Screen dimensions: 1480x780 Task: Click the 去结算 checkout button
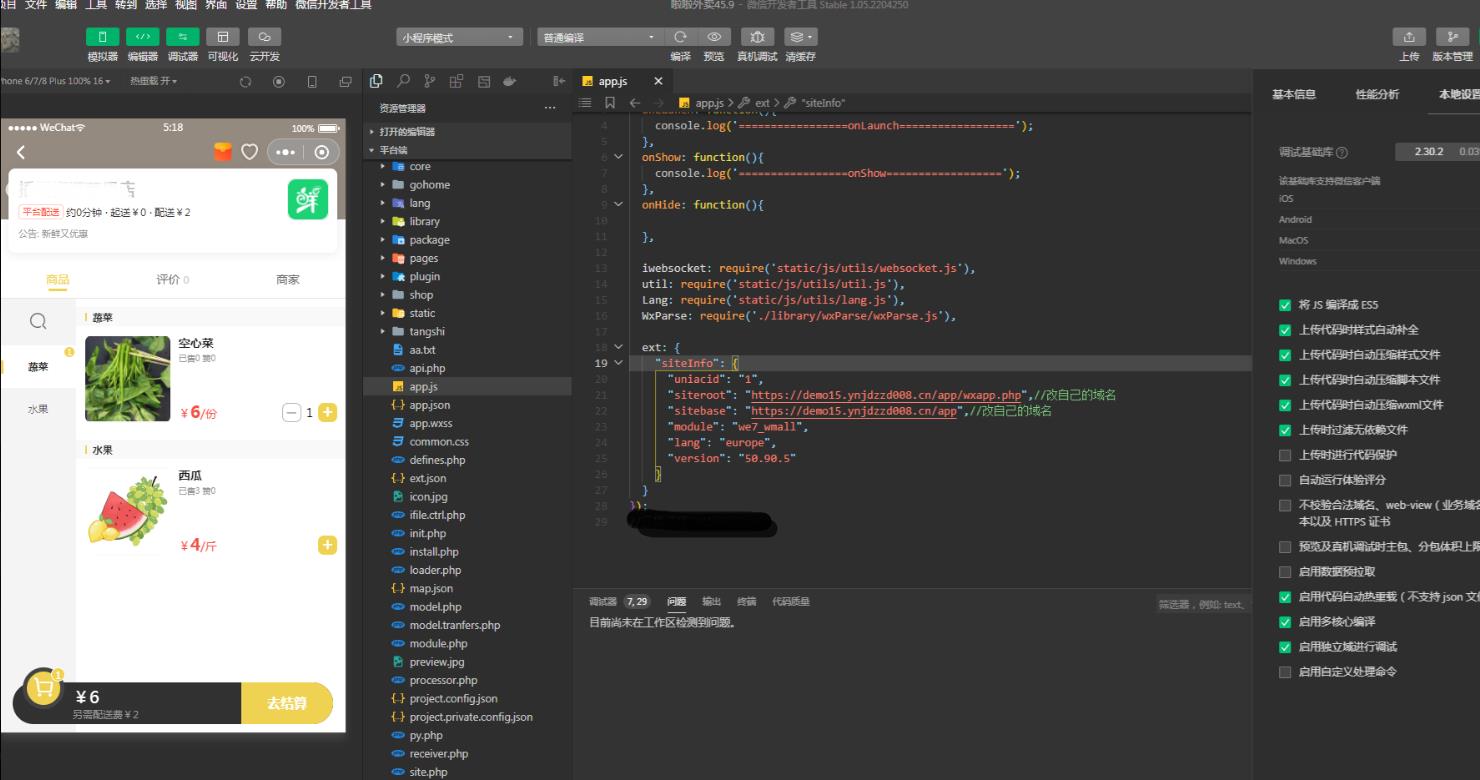click(x=287, y=703)
